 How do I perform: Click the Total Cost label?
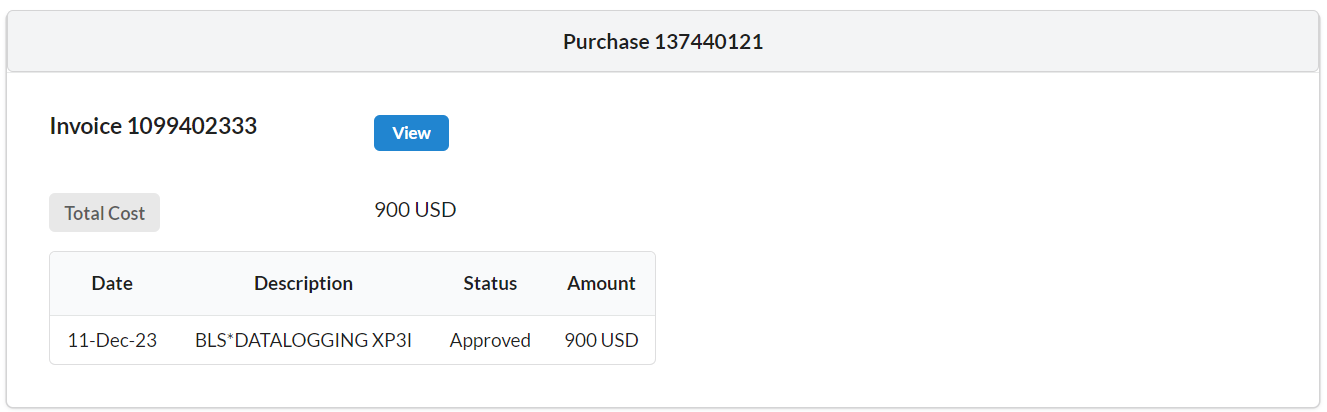(104, 213)
